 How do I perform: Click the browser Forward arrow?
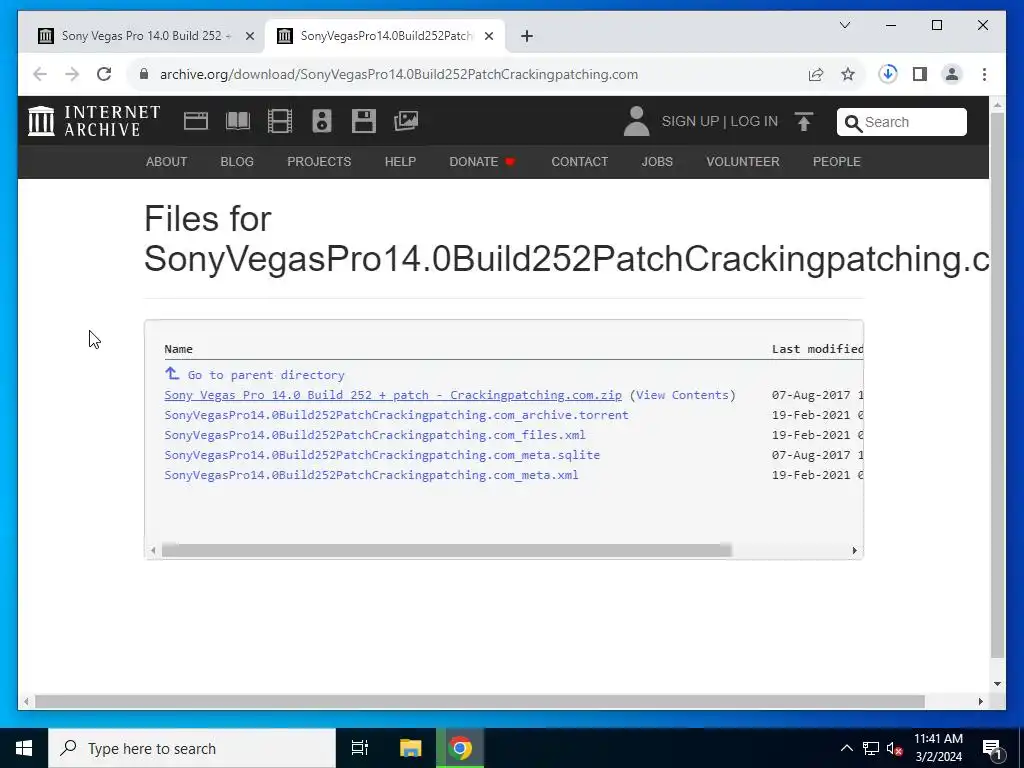72,74
